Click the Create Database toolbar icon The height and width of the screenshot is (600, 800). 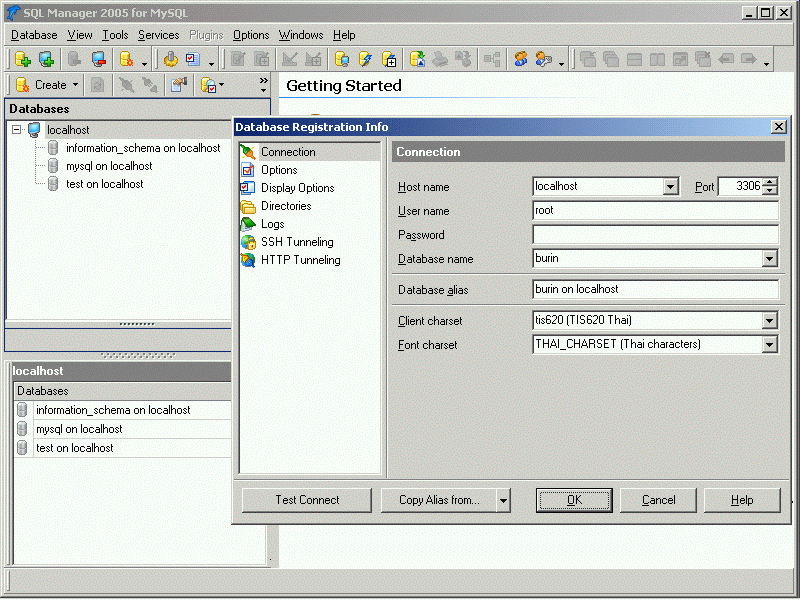click(x=23, y=59)
